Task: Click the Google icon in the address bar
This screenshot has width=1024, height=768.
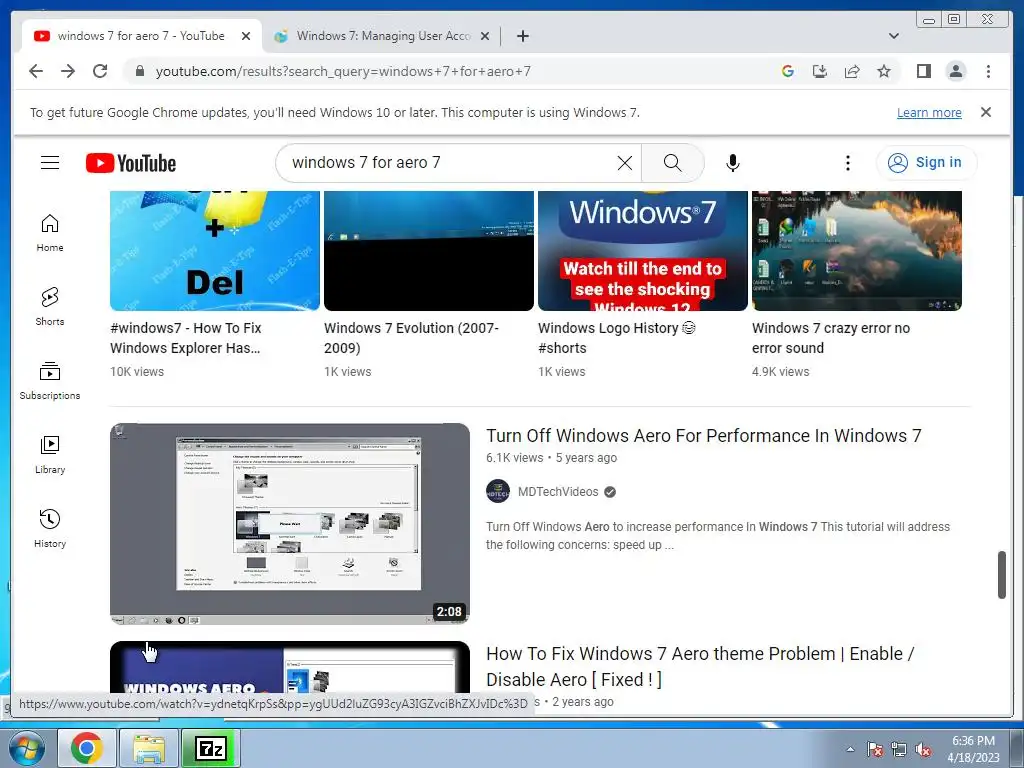Action: [788, 71]
